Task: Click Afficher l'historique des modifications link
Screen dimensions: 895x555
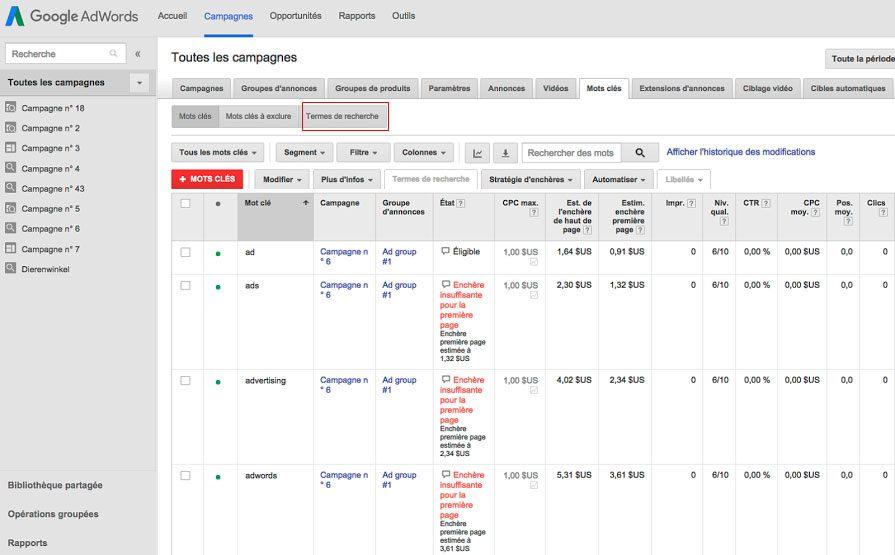Action: coord(740,152)
